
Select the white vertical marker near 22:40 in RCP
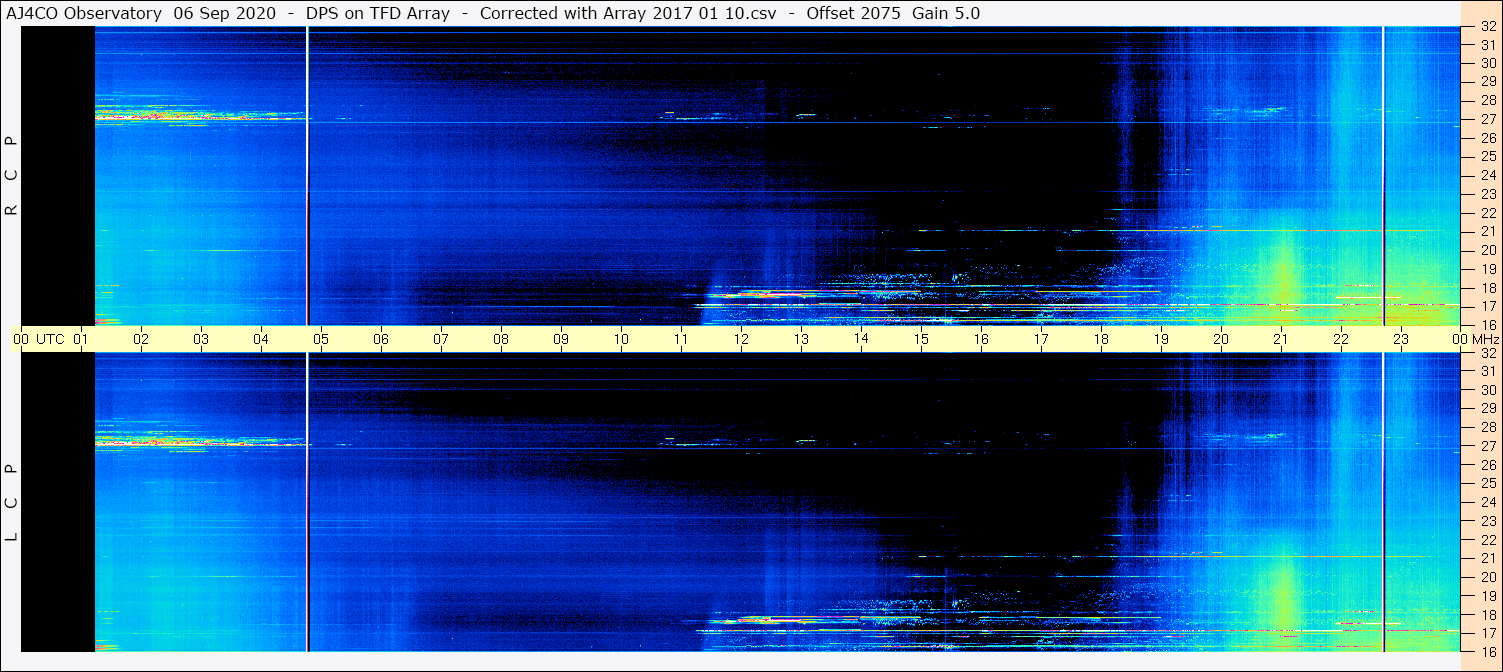pyautogui.click(x=1383, y=176)
